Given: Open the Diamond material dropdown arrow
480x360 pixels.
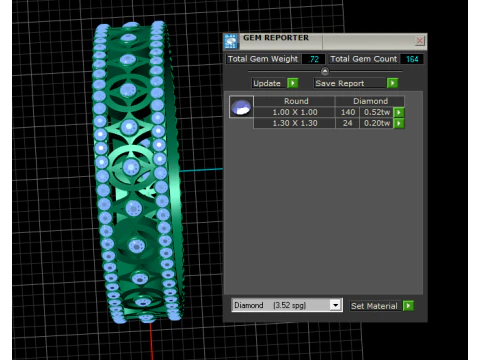Looking at the screenshot, I should click(335, 305).
